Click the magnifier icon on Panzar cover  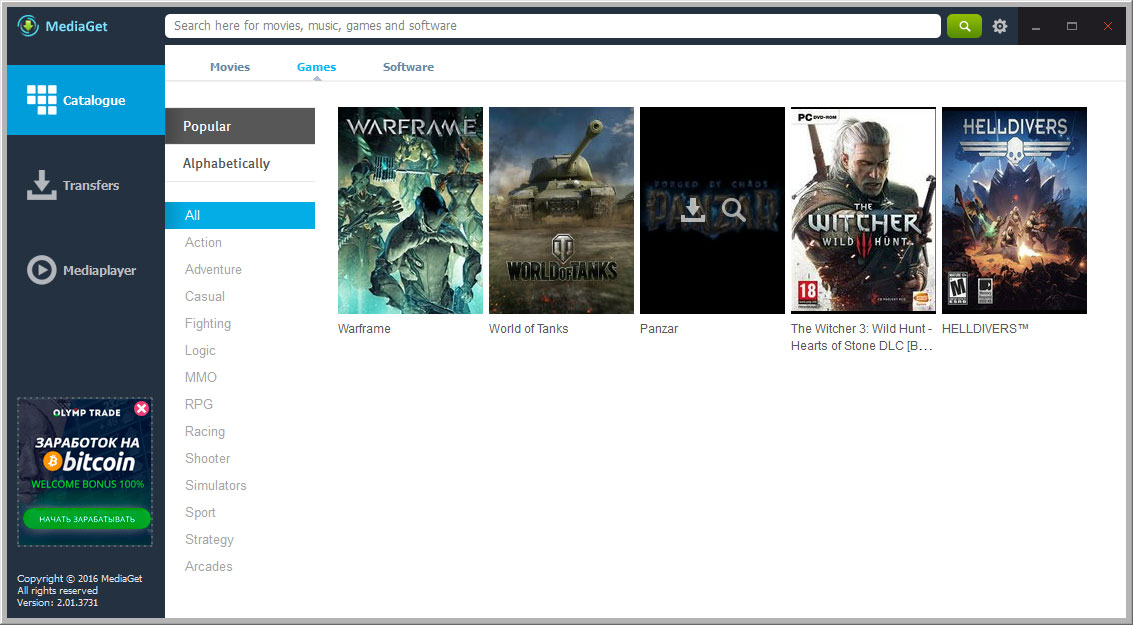(733, 210)
